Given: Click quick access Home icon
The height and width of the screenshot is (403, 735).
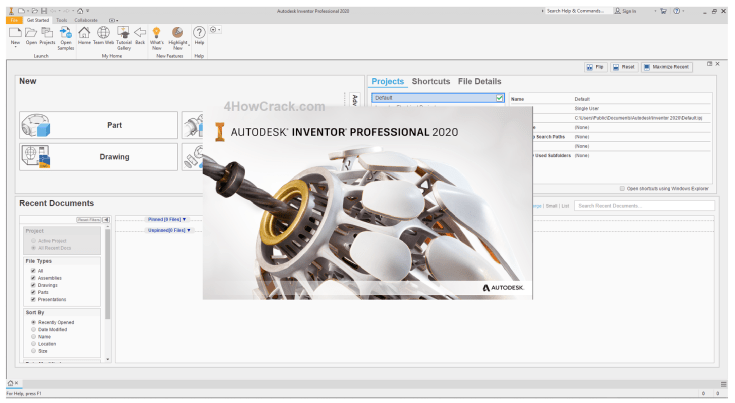Looking at the screenshot, I should [80, 11].
